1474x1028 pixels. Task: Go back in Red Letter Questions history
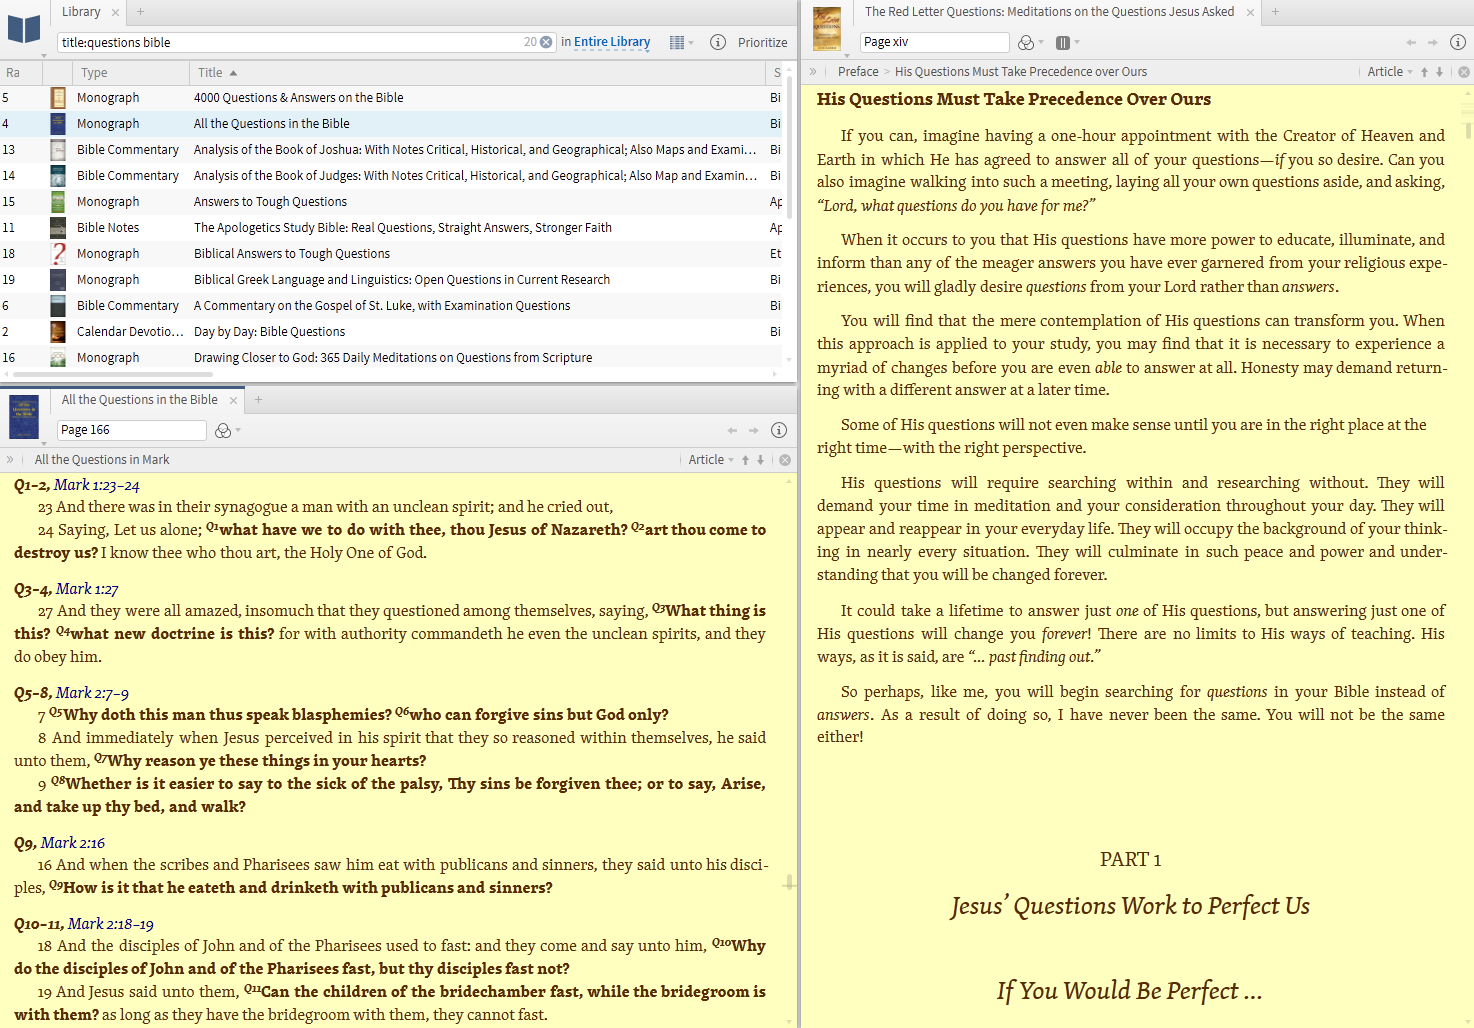(x=1411, y=42)
